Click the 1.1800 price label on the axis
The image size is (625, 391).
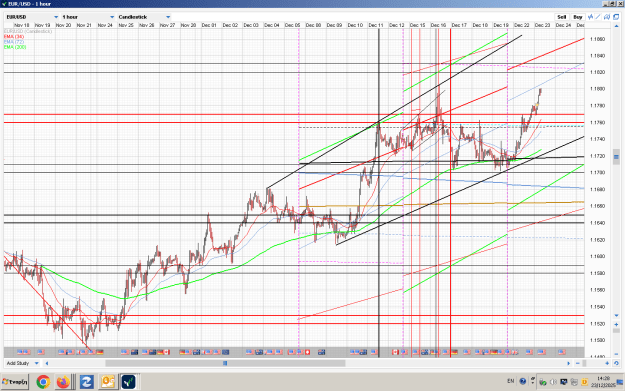[597, 89]
